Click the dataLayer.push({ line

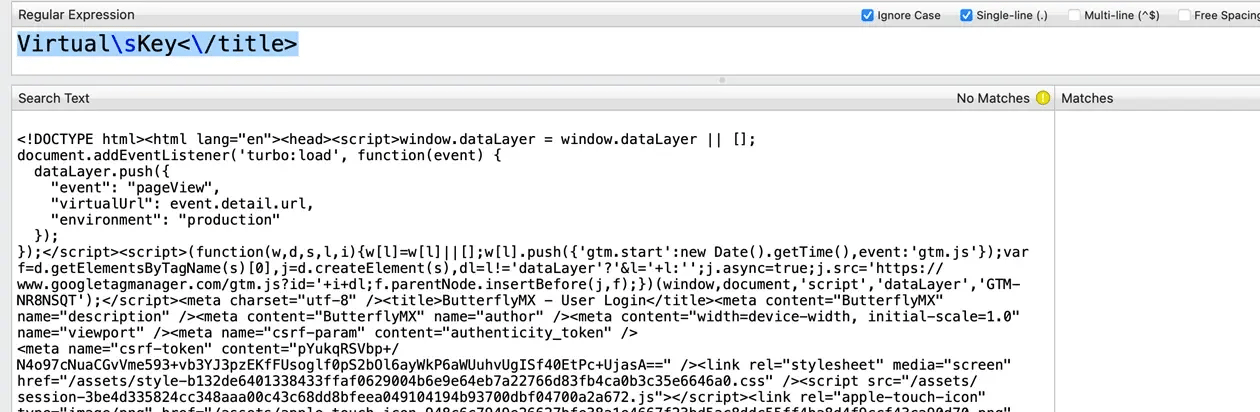coord(98,171)
